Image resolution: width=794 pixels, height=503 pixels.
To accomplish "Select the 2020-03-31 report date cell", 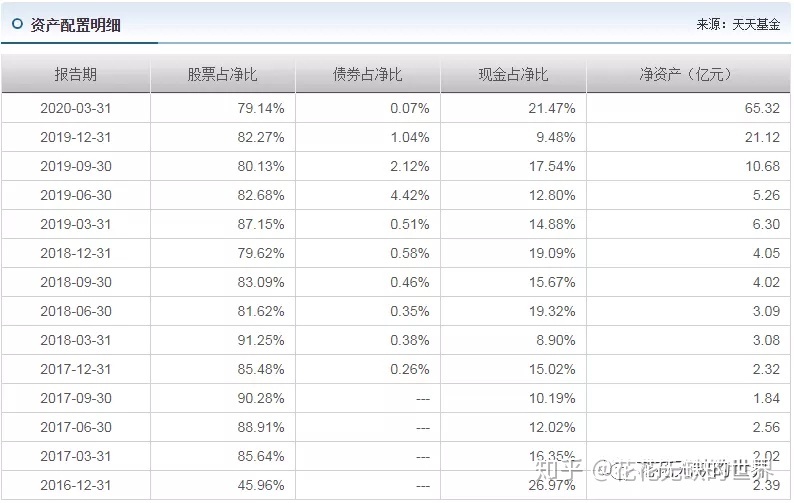I will (x=76, y=108).
